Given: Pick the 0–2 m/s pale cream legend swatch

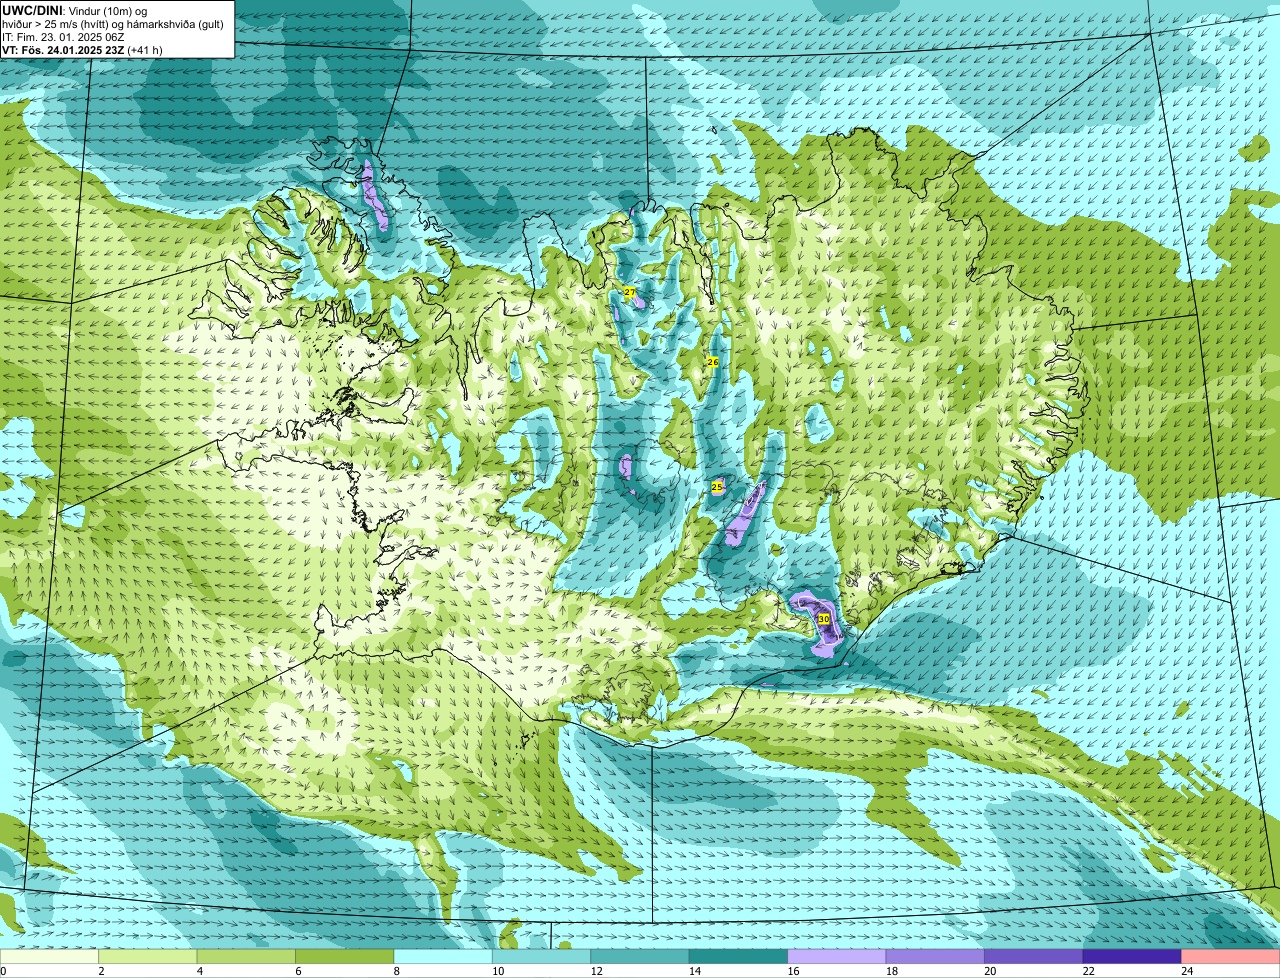Looking at the screenshot, I should pos(49,956).
